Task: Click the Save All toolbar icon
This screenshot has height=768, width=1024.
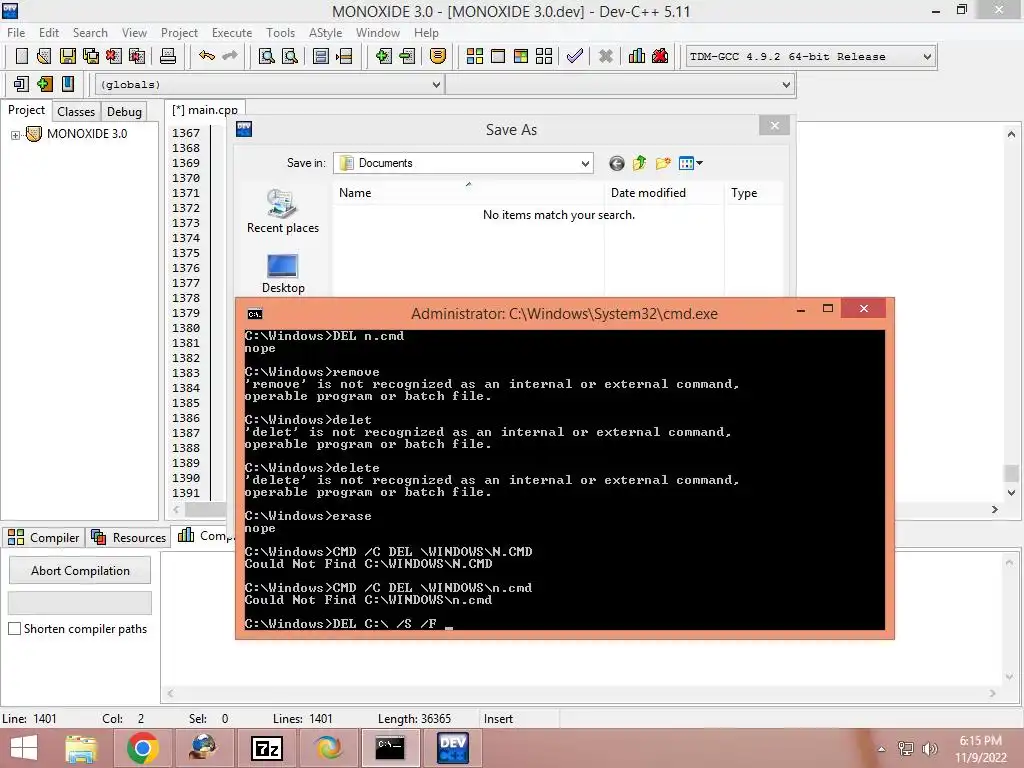Action: click(91, 56)
